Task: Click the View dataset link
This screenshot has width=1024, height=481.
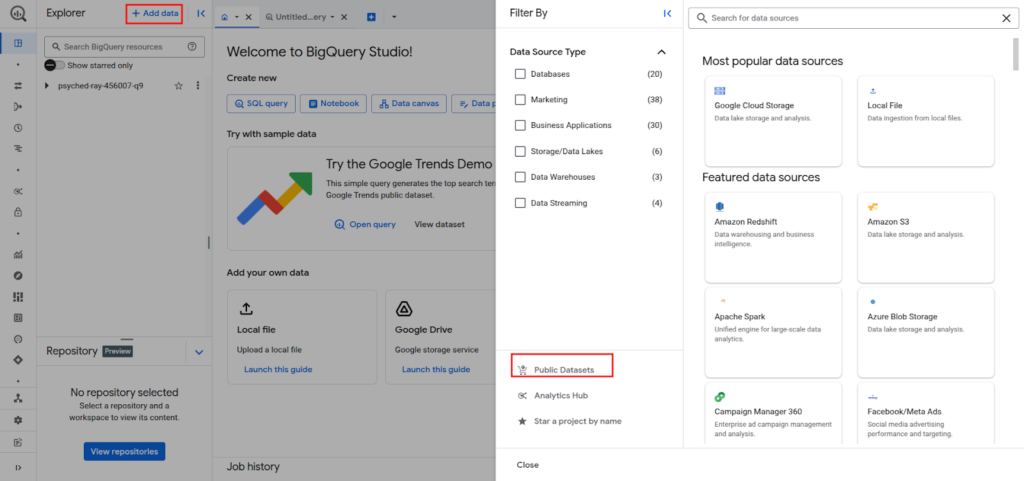Action: [x=440, y=224]
